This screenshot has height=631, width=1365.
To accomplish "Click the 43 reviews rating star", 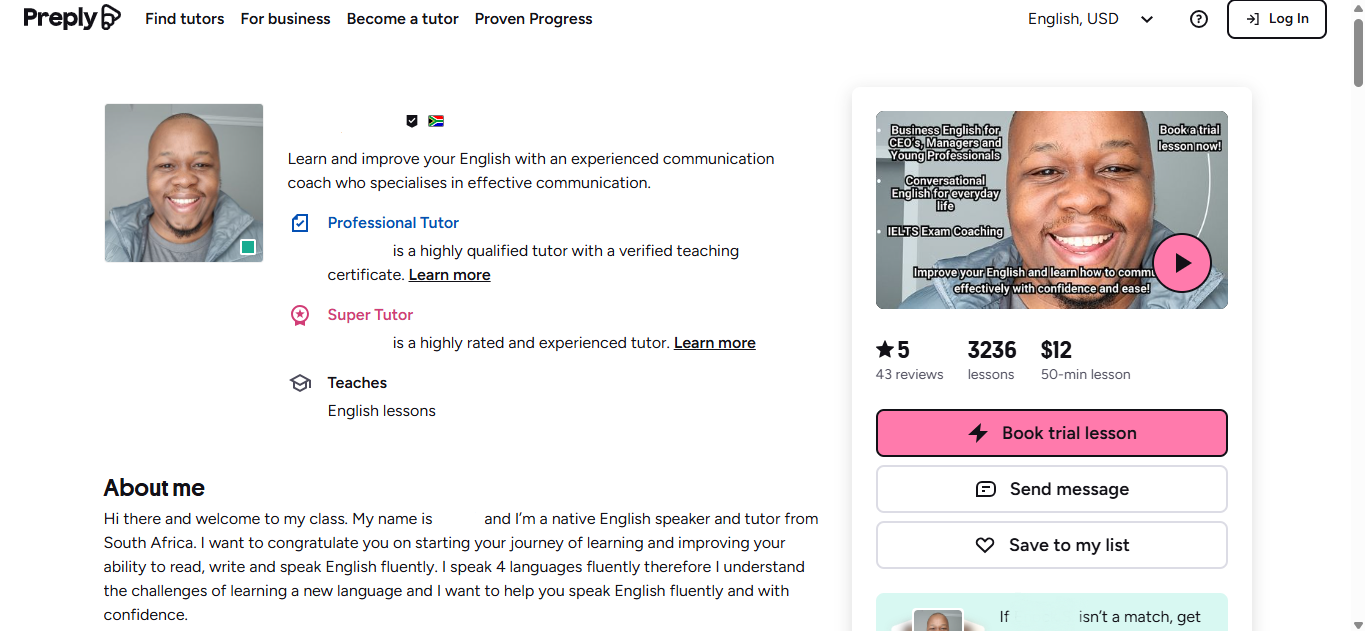I will pyautogui.click(x=884, y=348).
